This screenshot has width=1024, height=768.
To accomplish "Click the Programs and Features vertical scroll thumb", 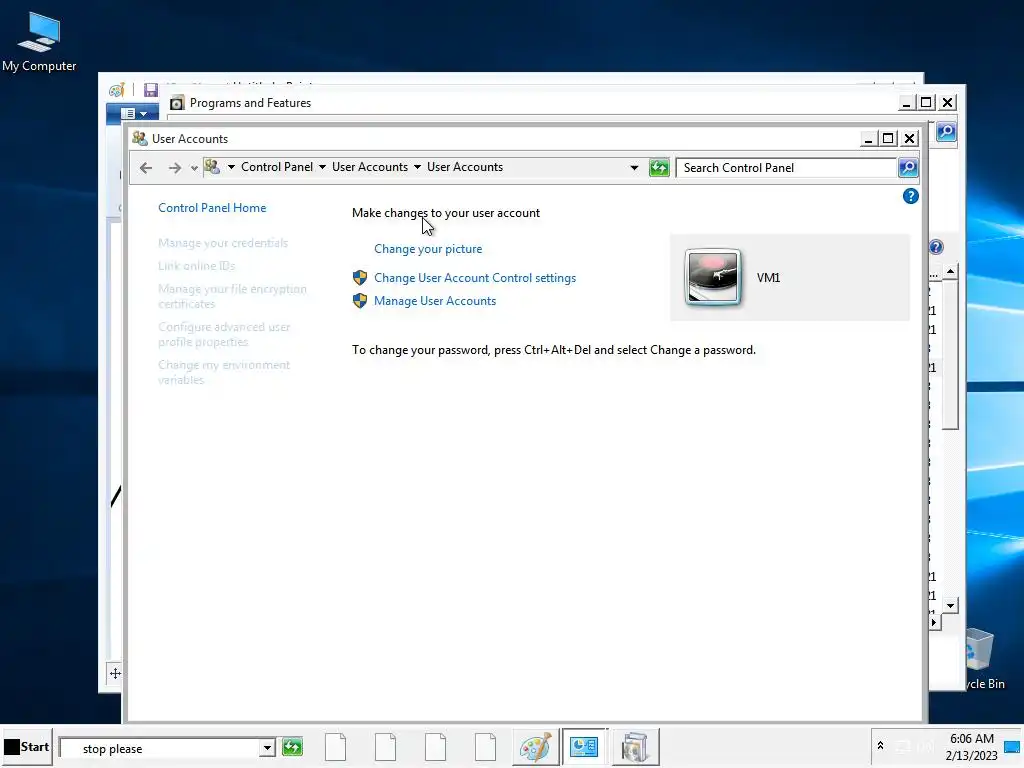I will point(950,355).
